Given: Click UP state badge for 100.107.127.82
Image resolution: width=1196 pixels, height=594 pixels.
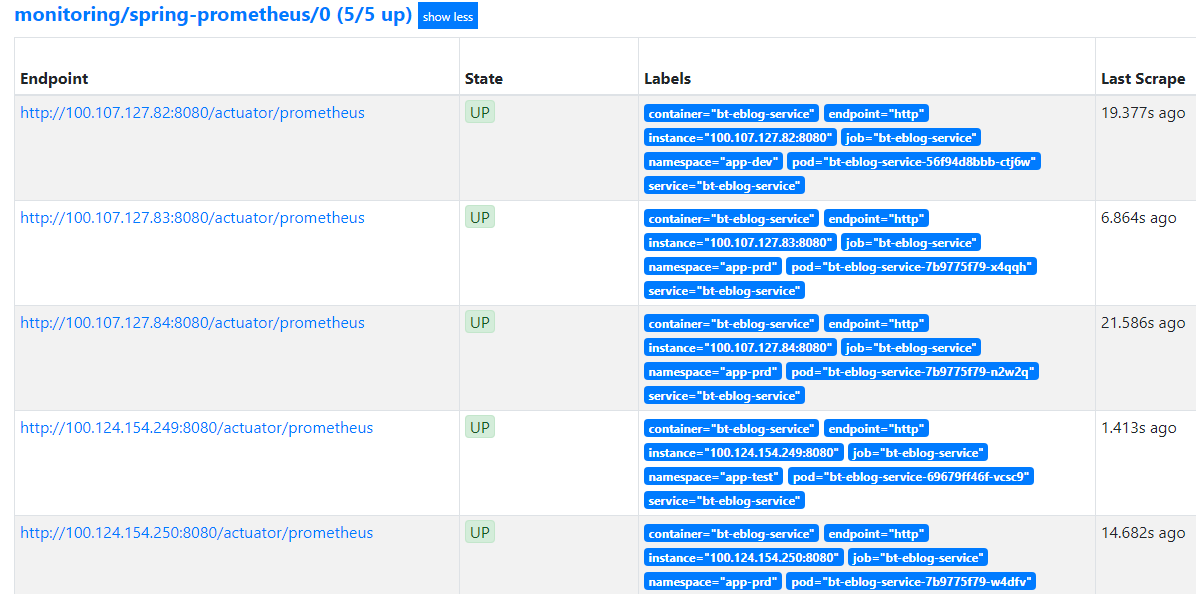Looking at the screenshot, I should pyautogui.click(x=480, y=113).
